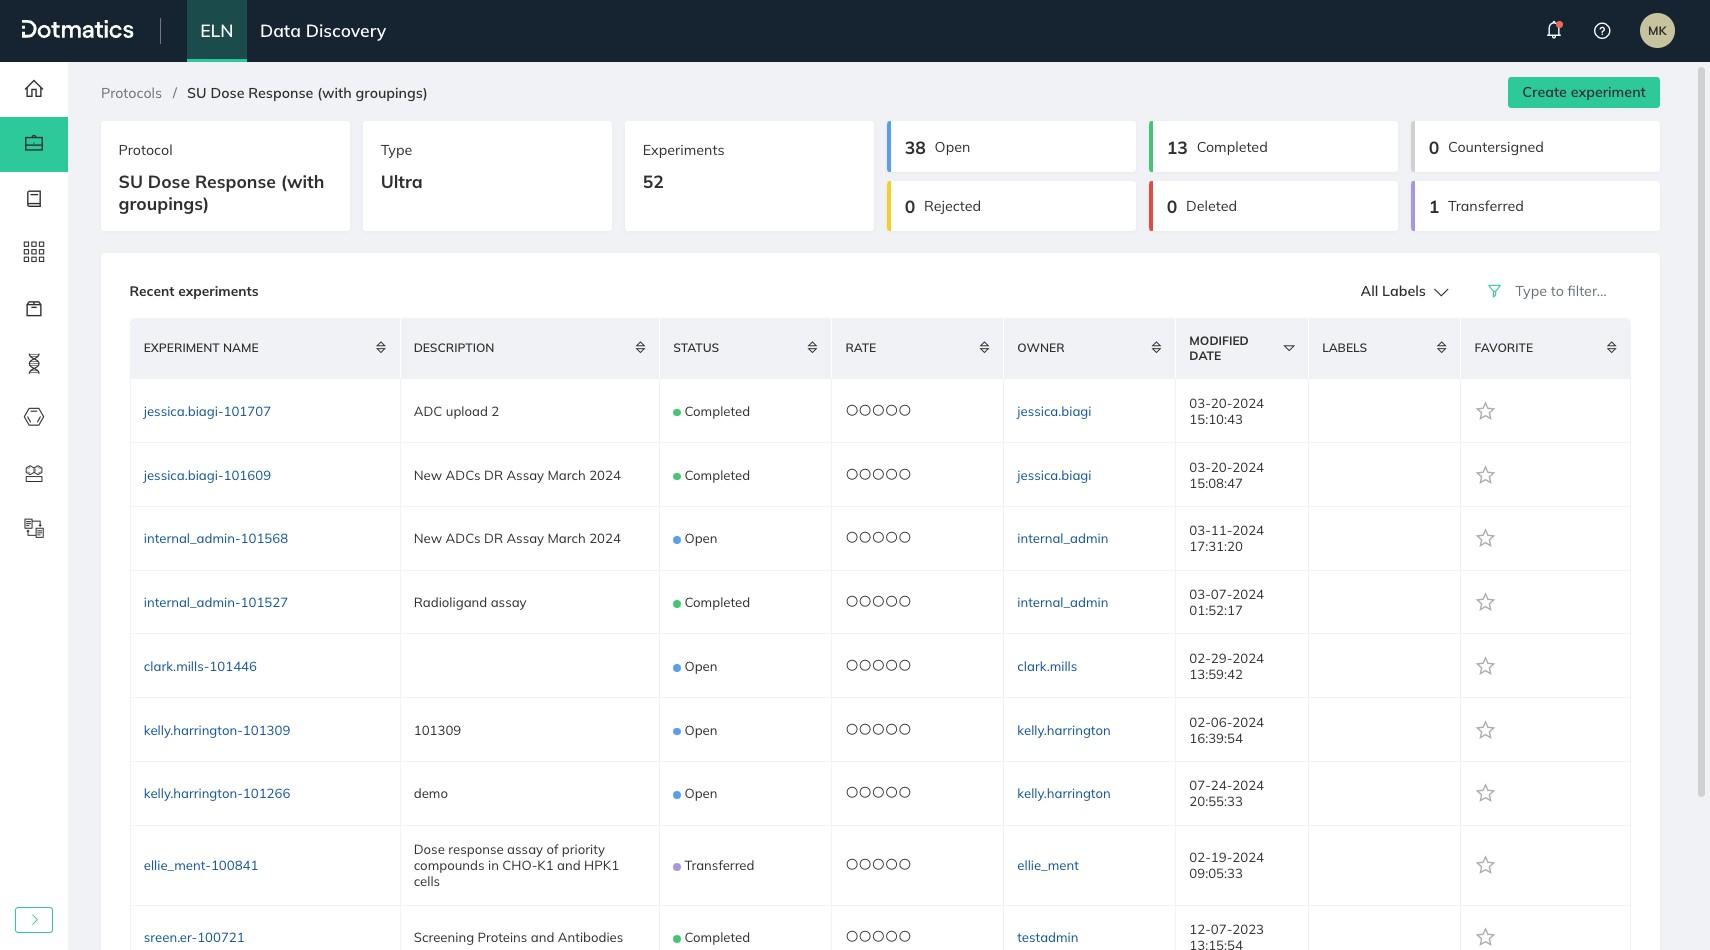The width and height of the screenshot is (1710, 950).
Task: Open experiment internal_admin-101568
Action: 216,538
